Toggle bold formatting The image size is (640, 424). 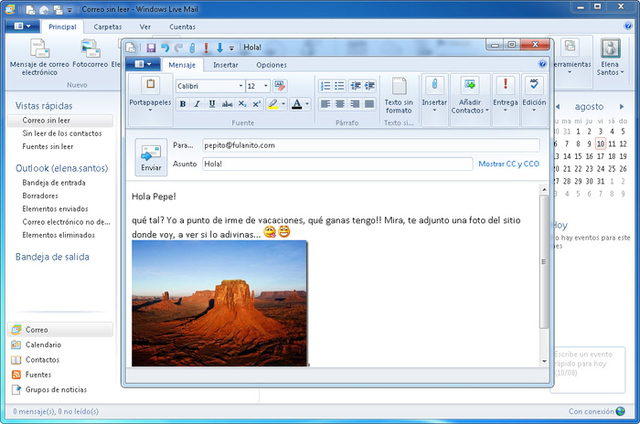183,104
